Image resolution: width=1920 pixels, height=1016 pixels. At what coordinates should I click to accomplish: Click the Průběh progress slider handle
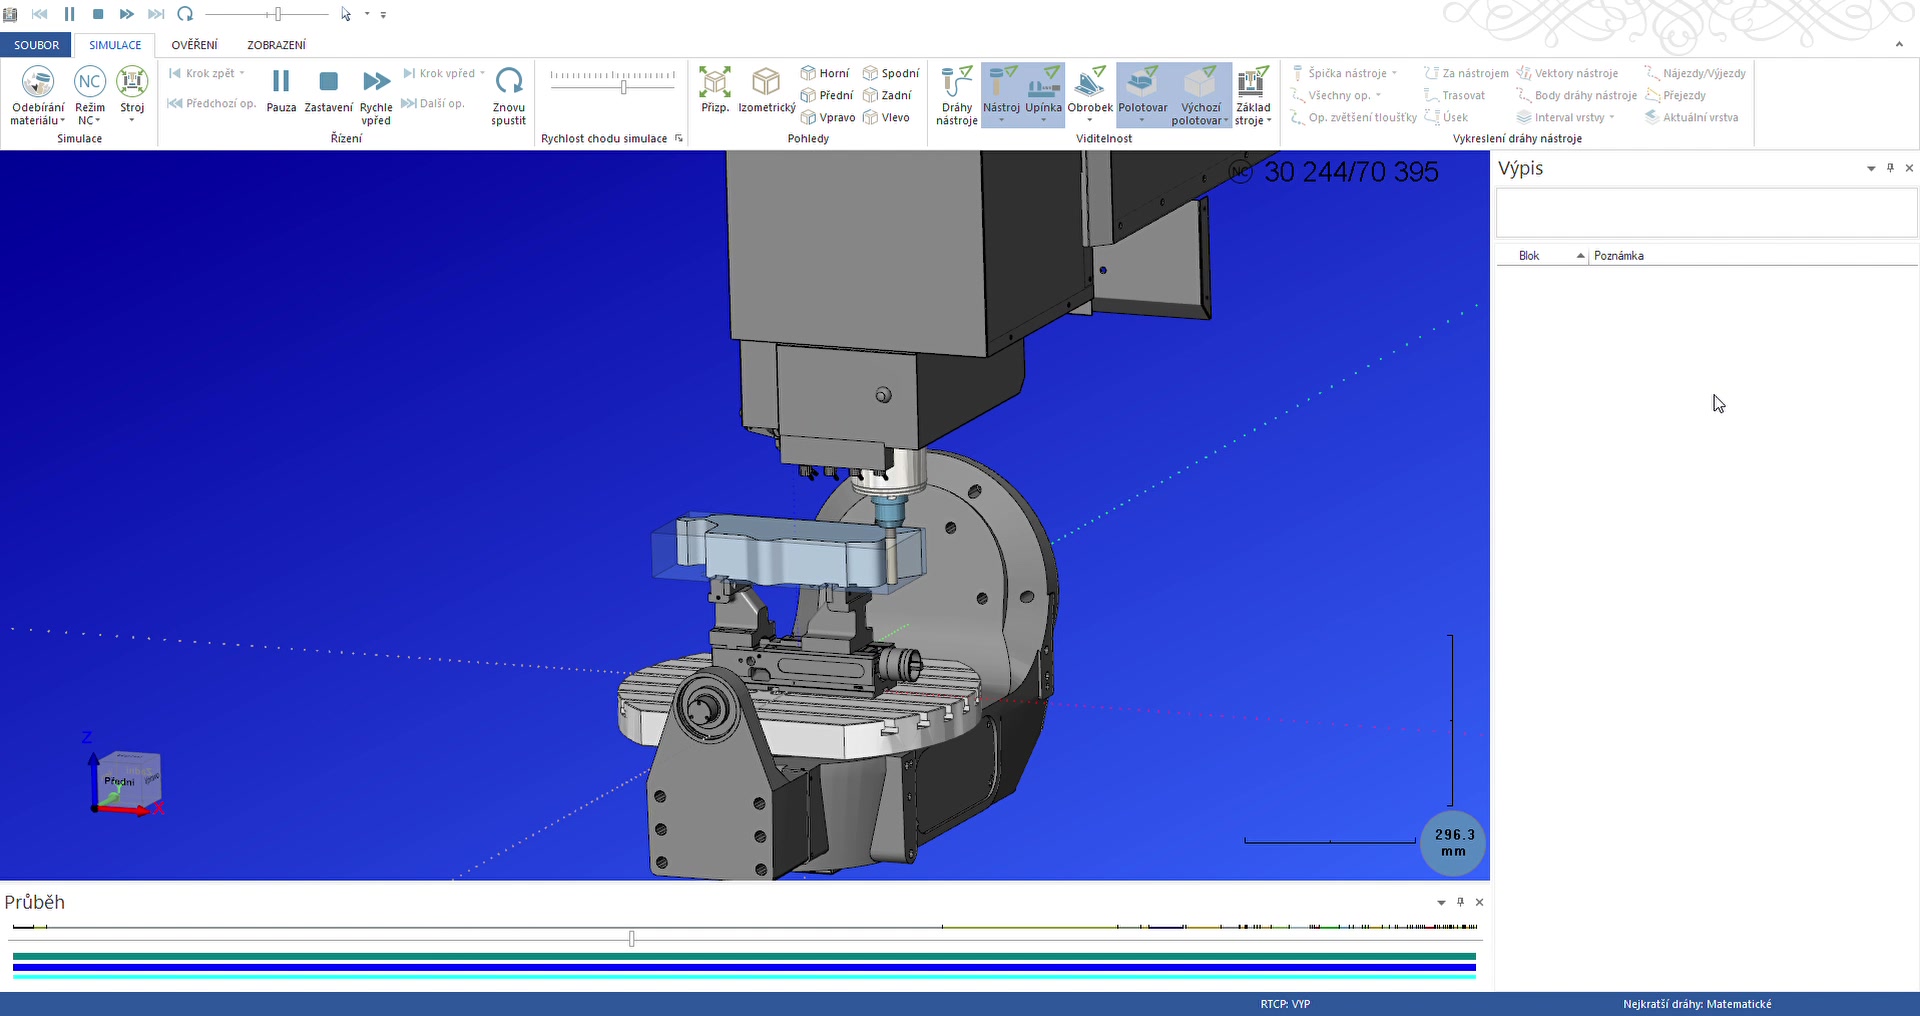tap(631, 938)
